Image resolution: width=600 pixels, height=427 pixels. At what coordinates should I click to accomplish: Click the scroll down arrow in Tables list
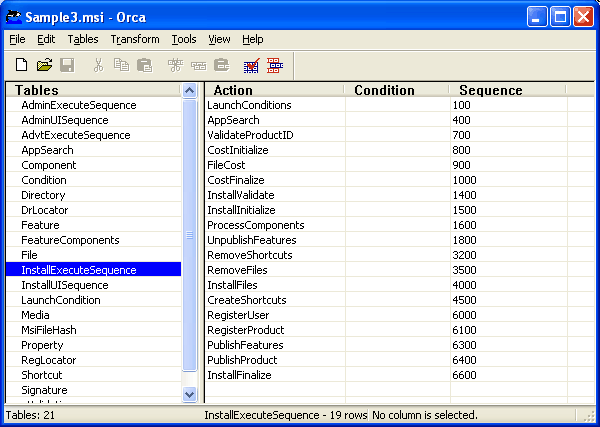tap(189, 394)
